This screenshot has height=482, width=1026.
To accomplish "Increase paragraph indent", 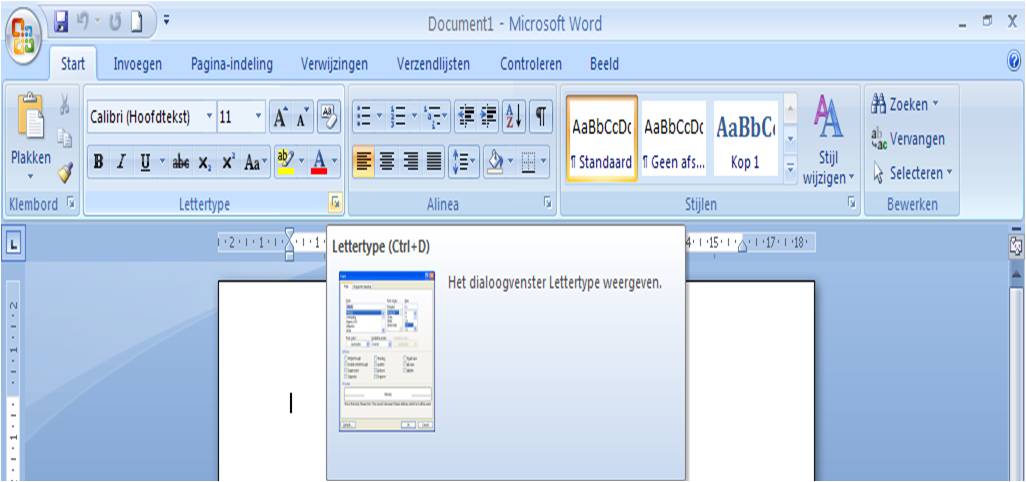I will click(x=488, y=116).
